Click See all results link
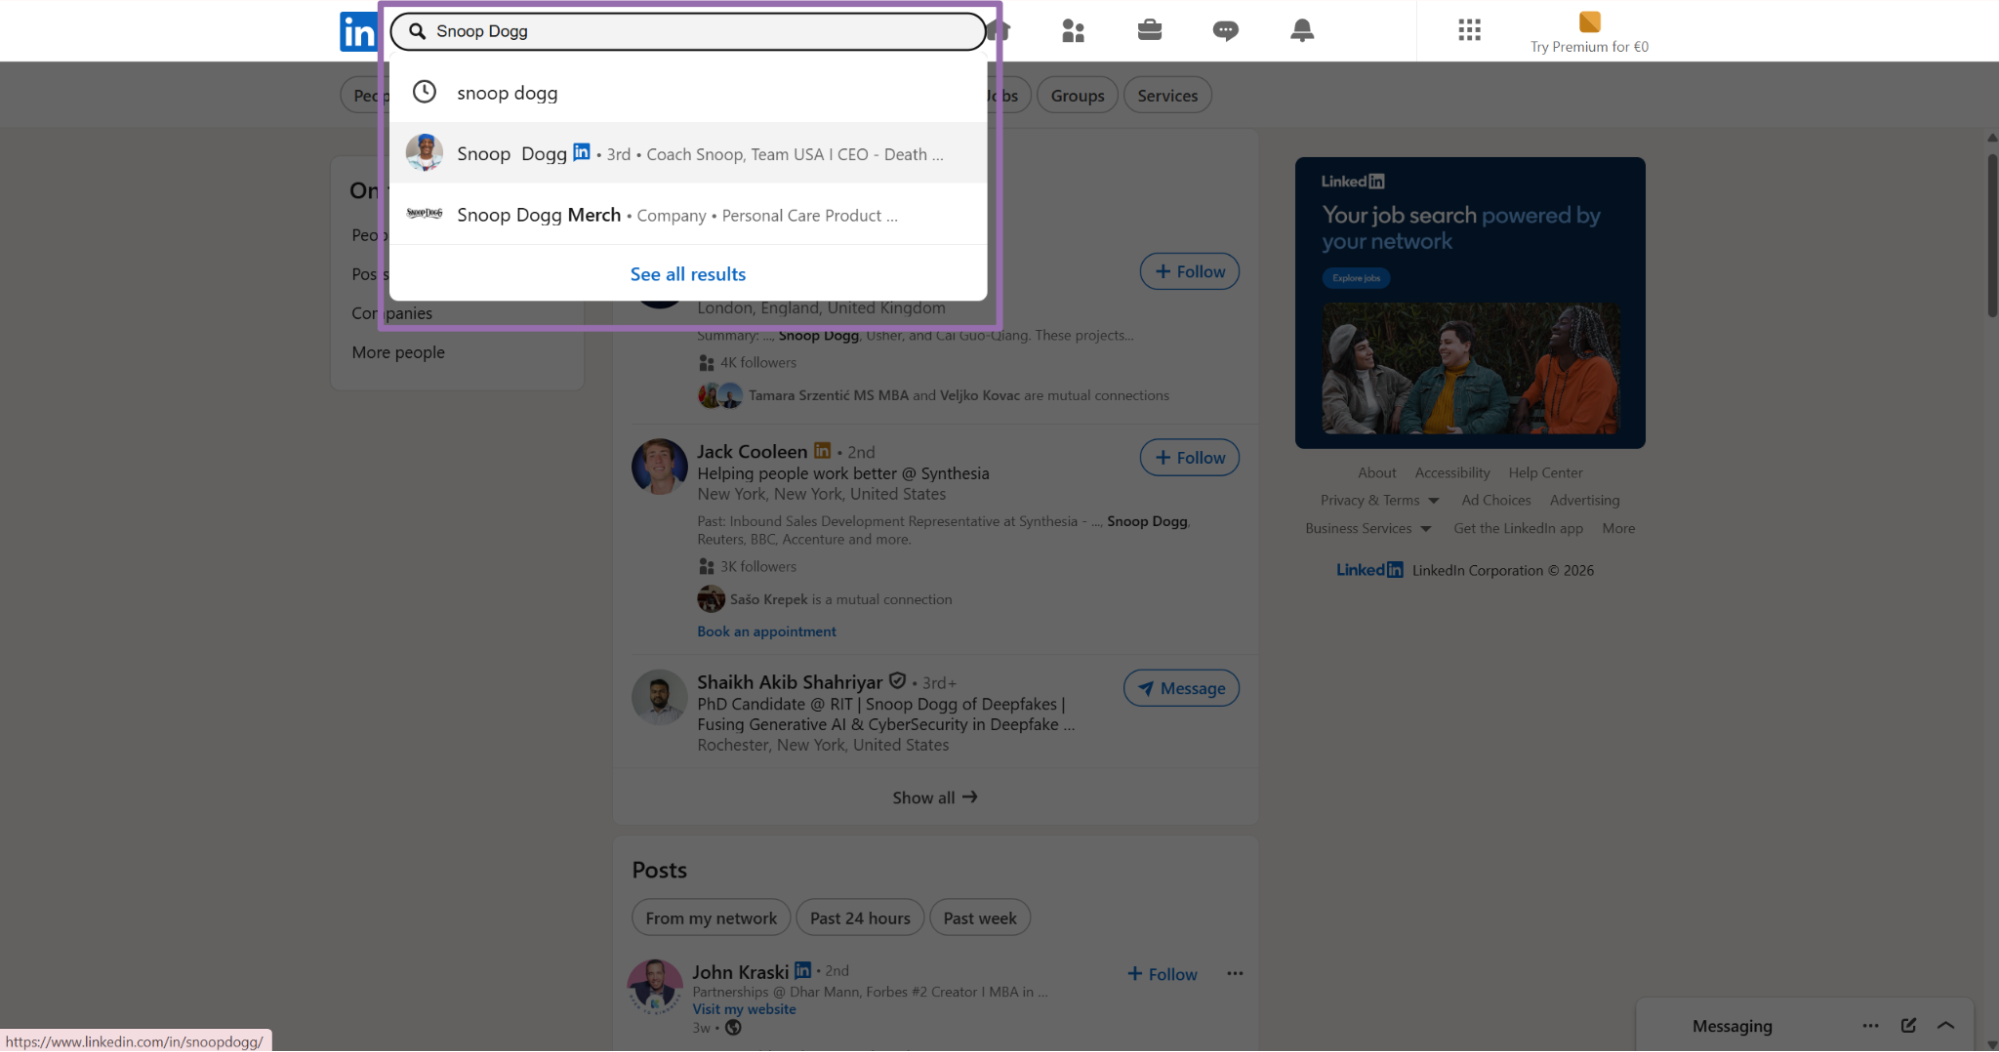Image resolution: width=1999 pixels, height=1052 pixels. 688,274
